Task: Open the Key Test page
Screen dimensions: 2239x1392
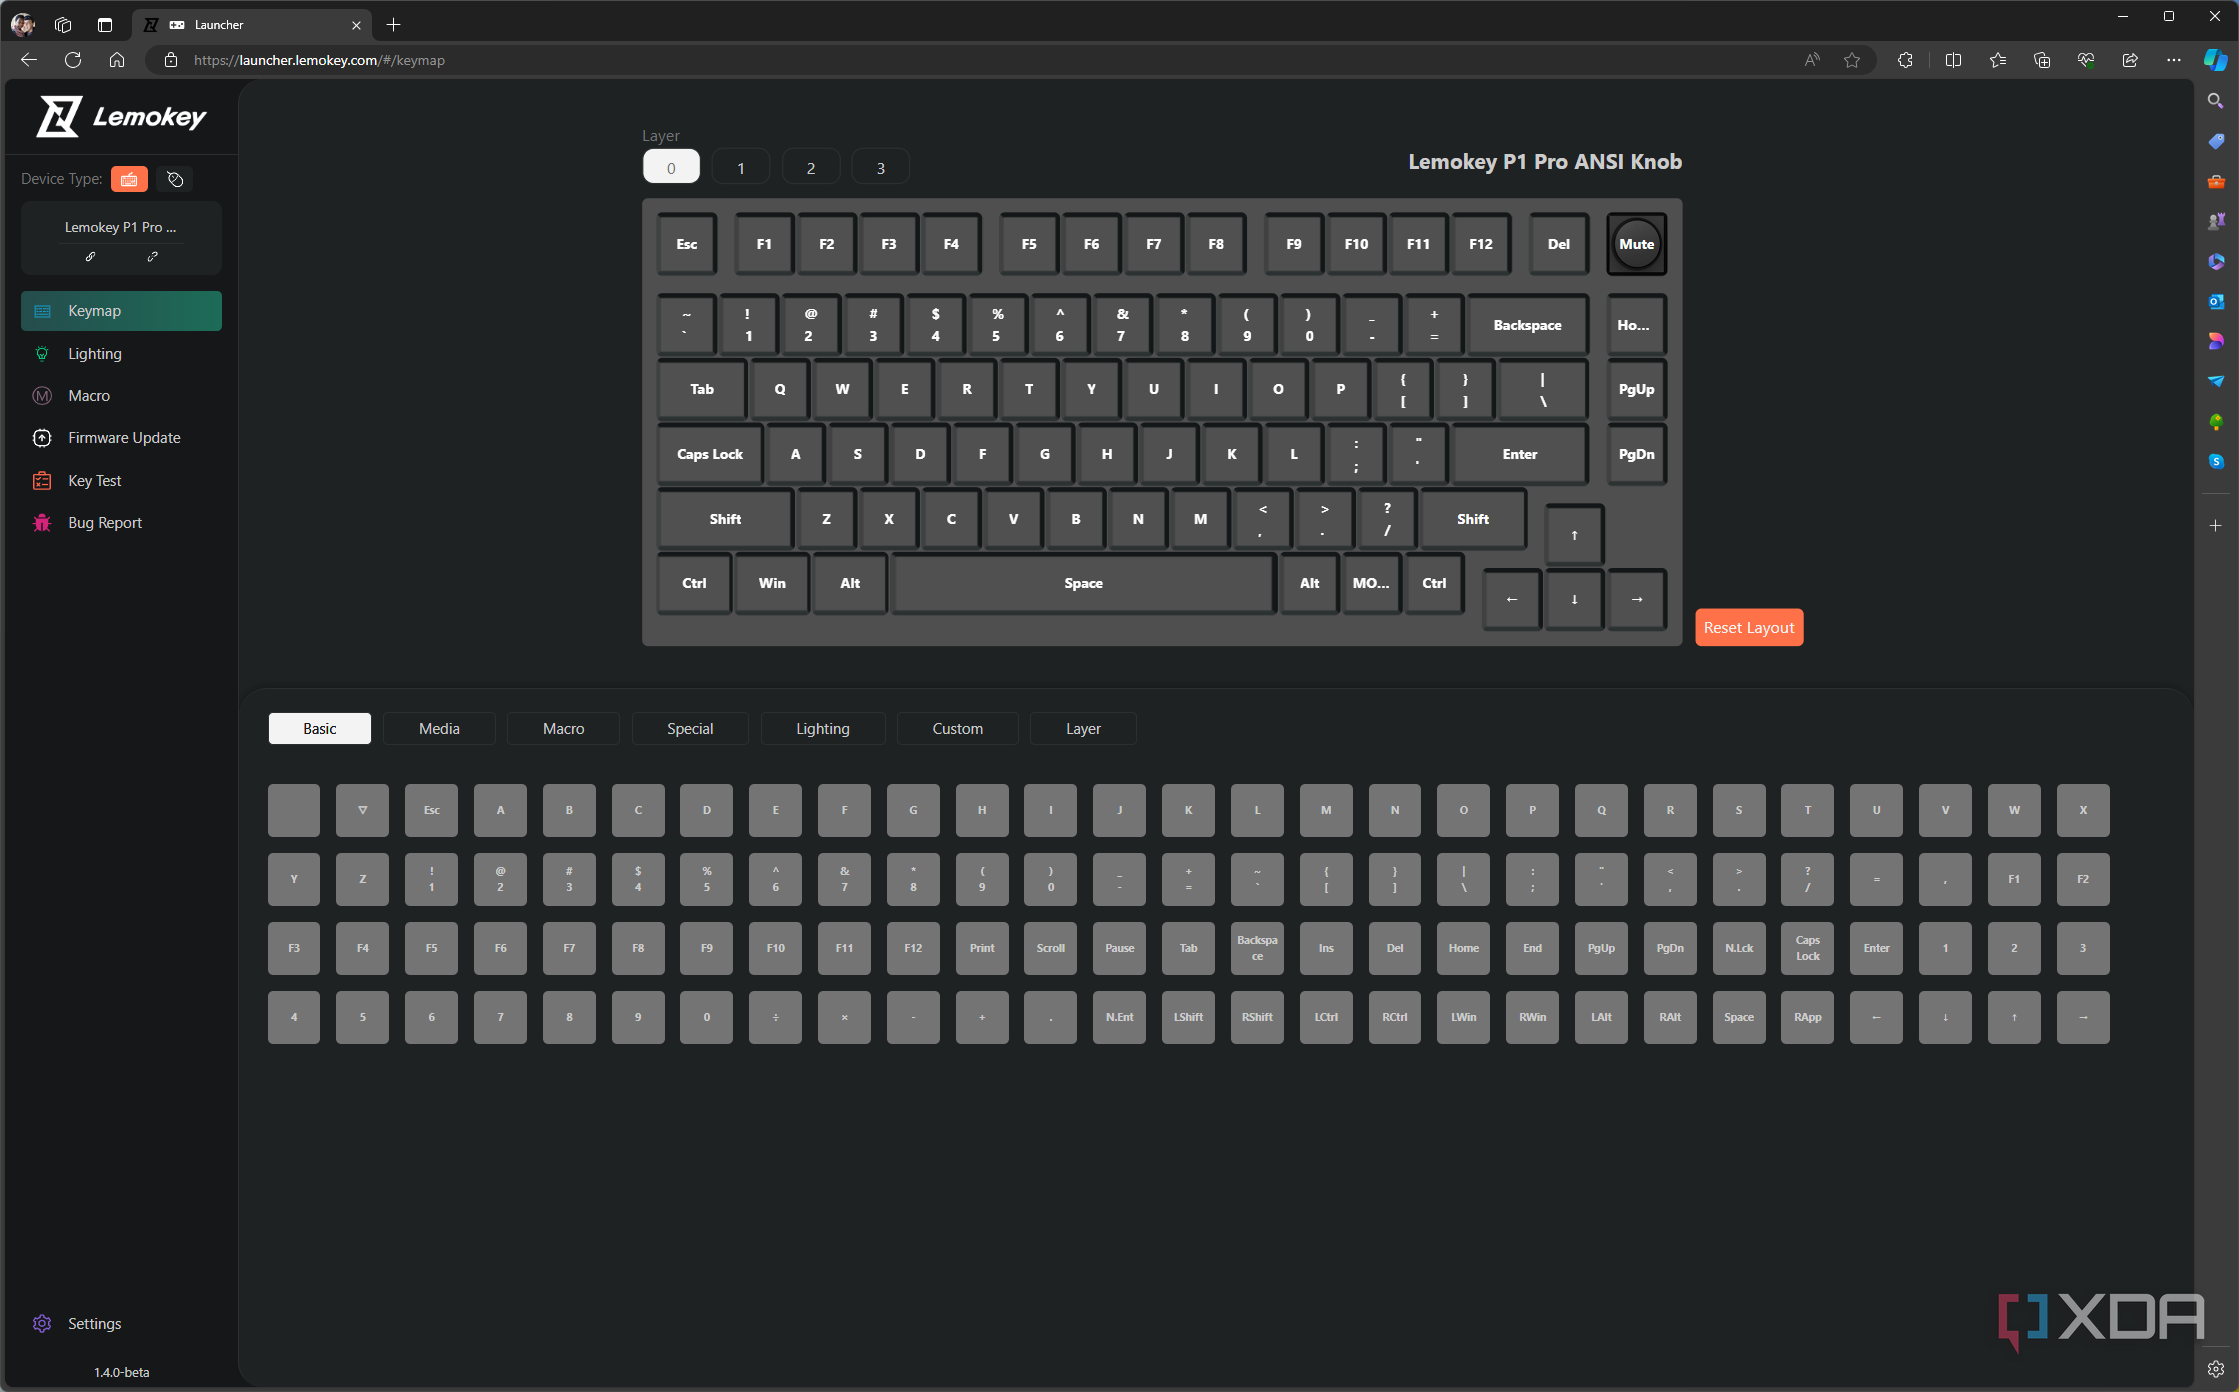Action: coord(121,481)
